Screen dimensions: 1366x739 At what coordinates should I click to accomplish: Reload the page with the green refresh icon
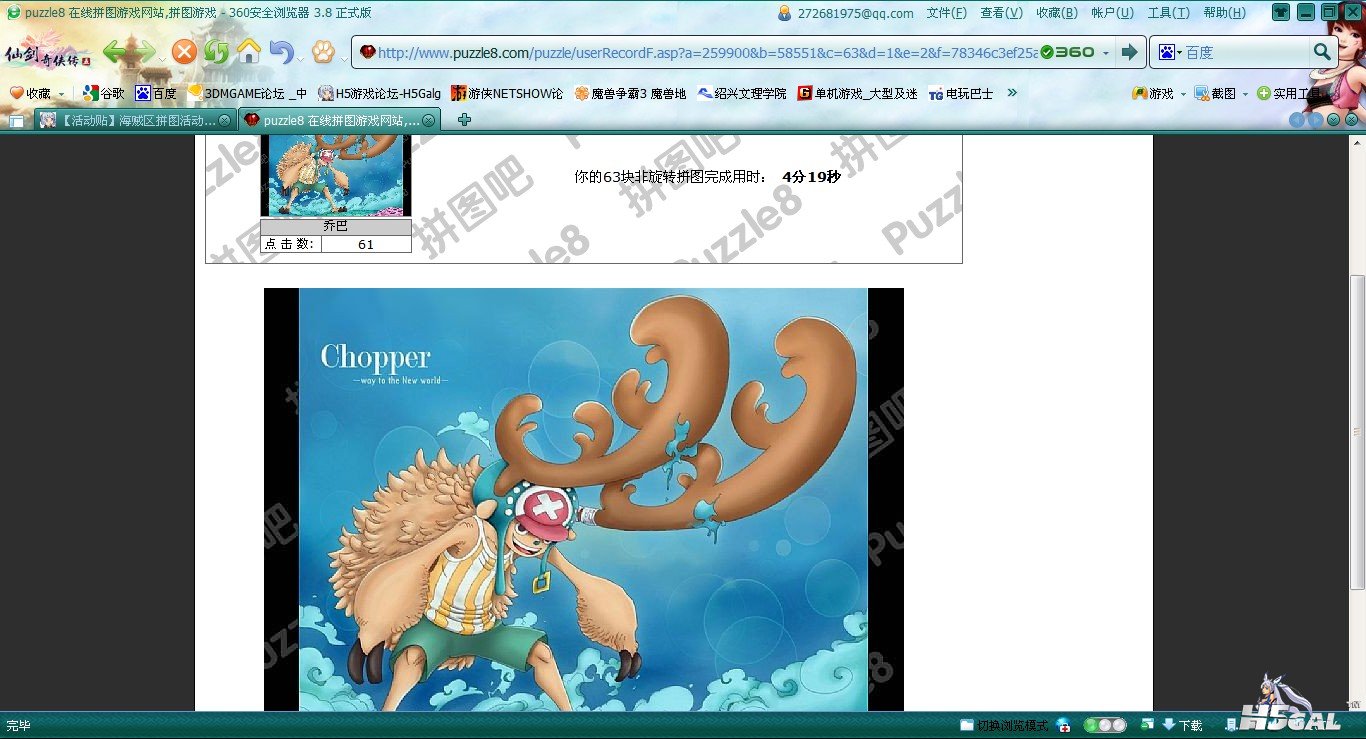click(x=216, y=52)
